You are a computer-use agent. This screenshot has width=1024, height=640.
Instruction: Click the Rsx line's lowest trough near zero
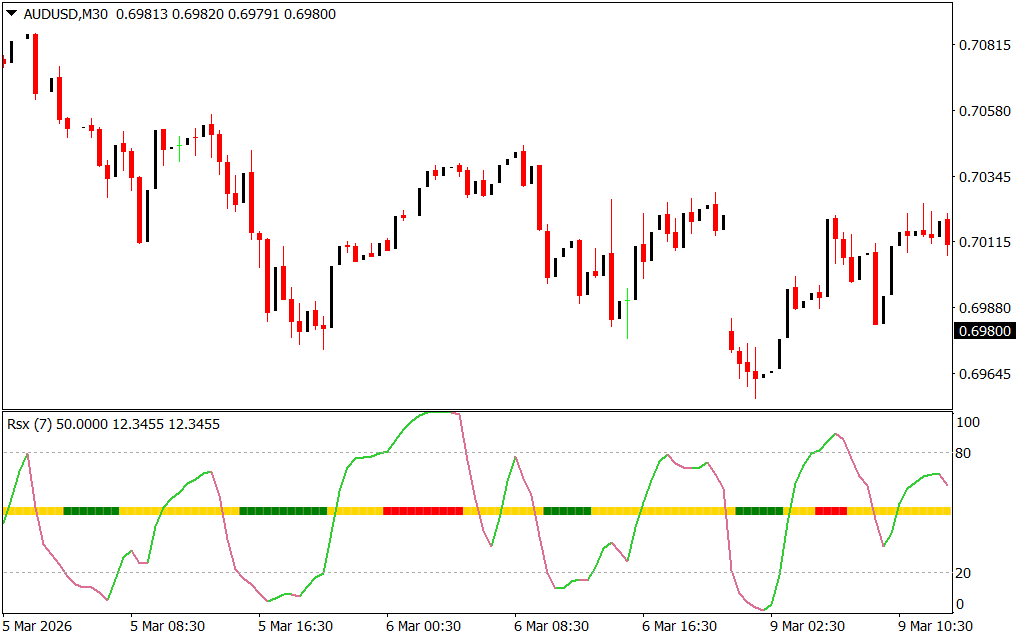(764, 609)
